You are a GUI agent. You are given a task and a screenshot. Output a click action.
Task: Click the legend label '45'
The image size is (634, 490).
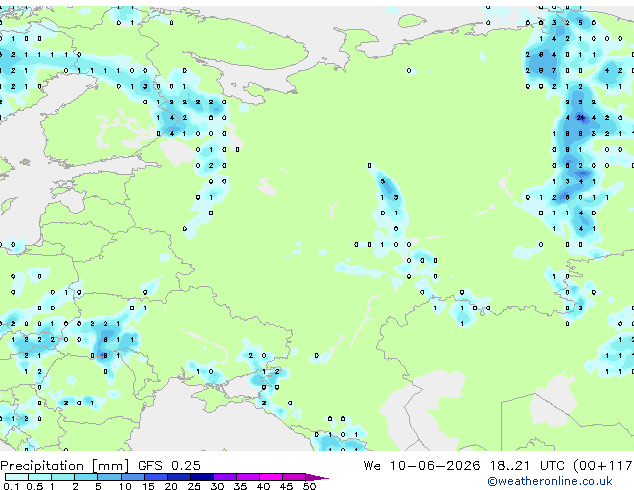pyautogui.click(x=287, y=486)
